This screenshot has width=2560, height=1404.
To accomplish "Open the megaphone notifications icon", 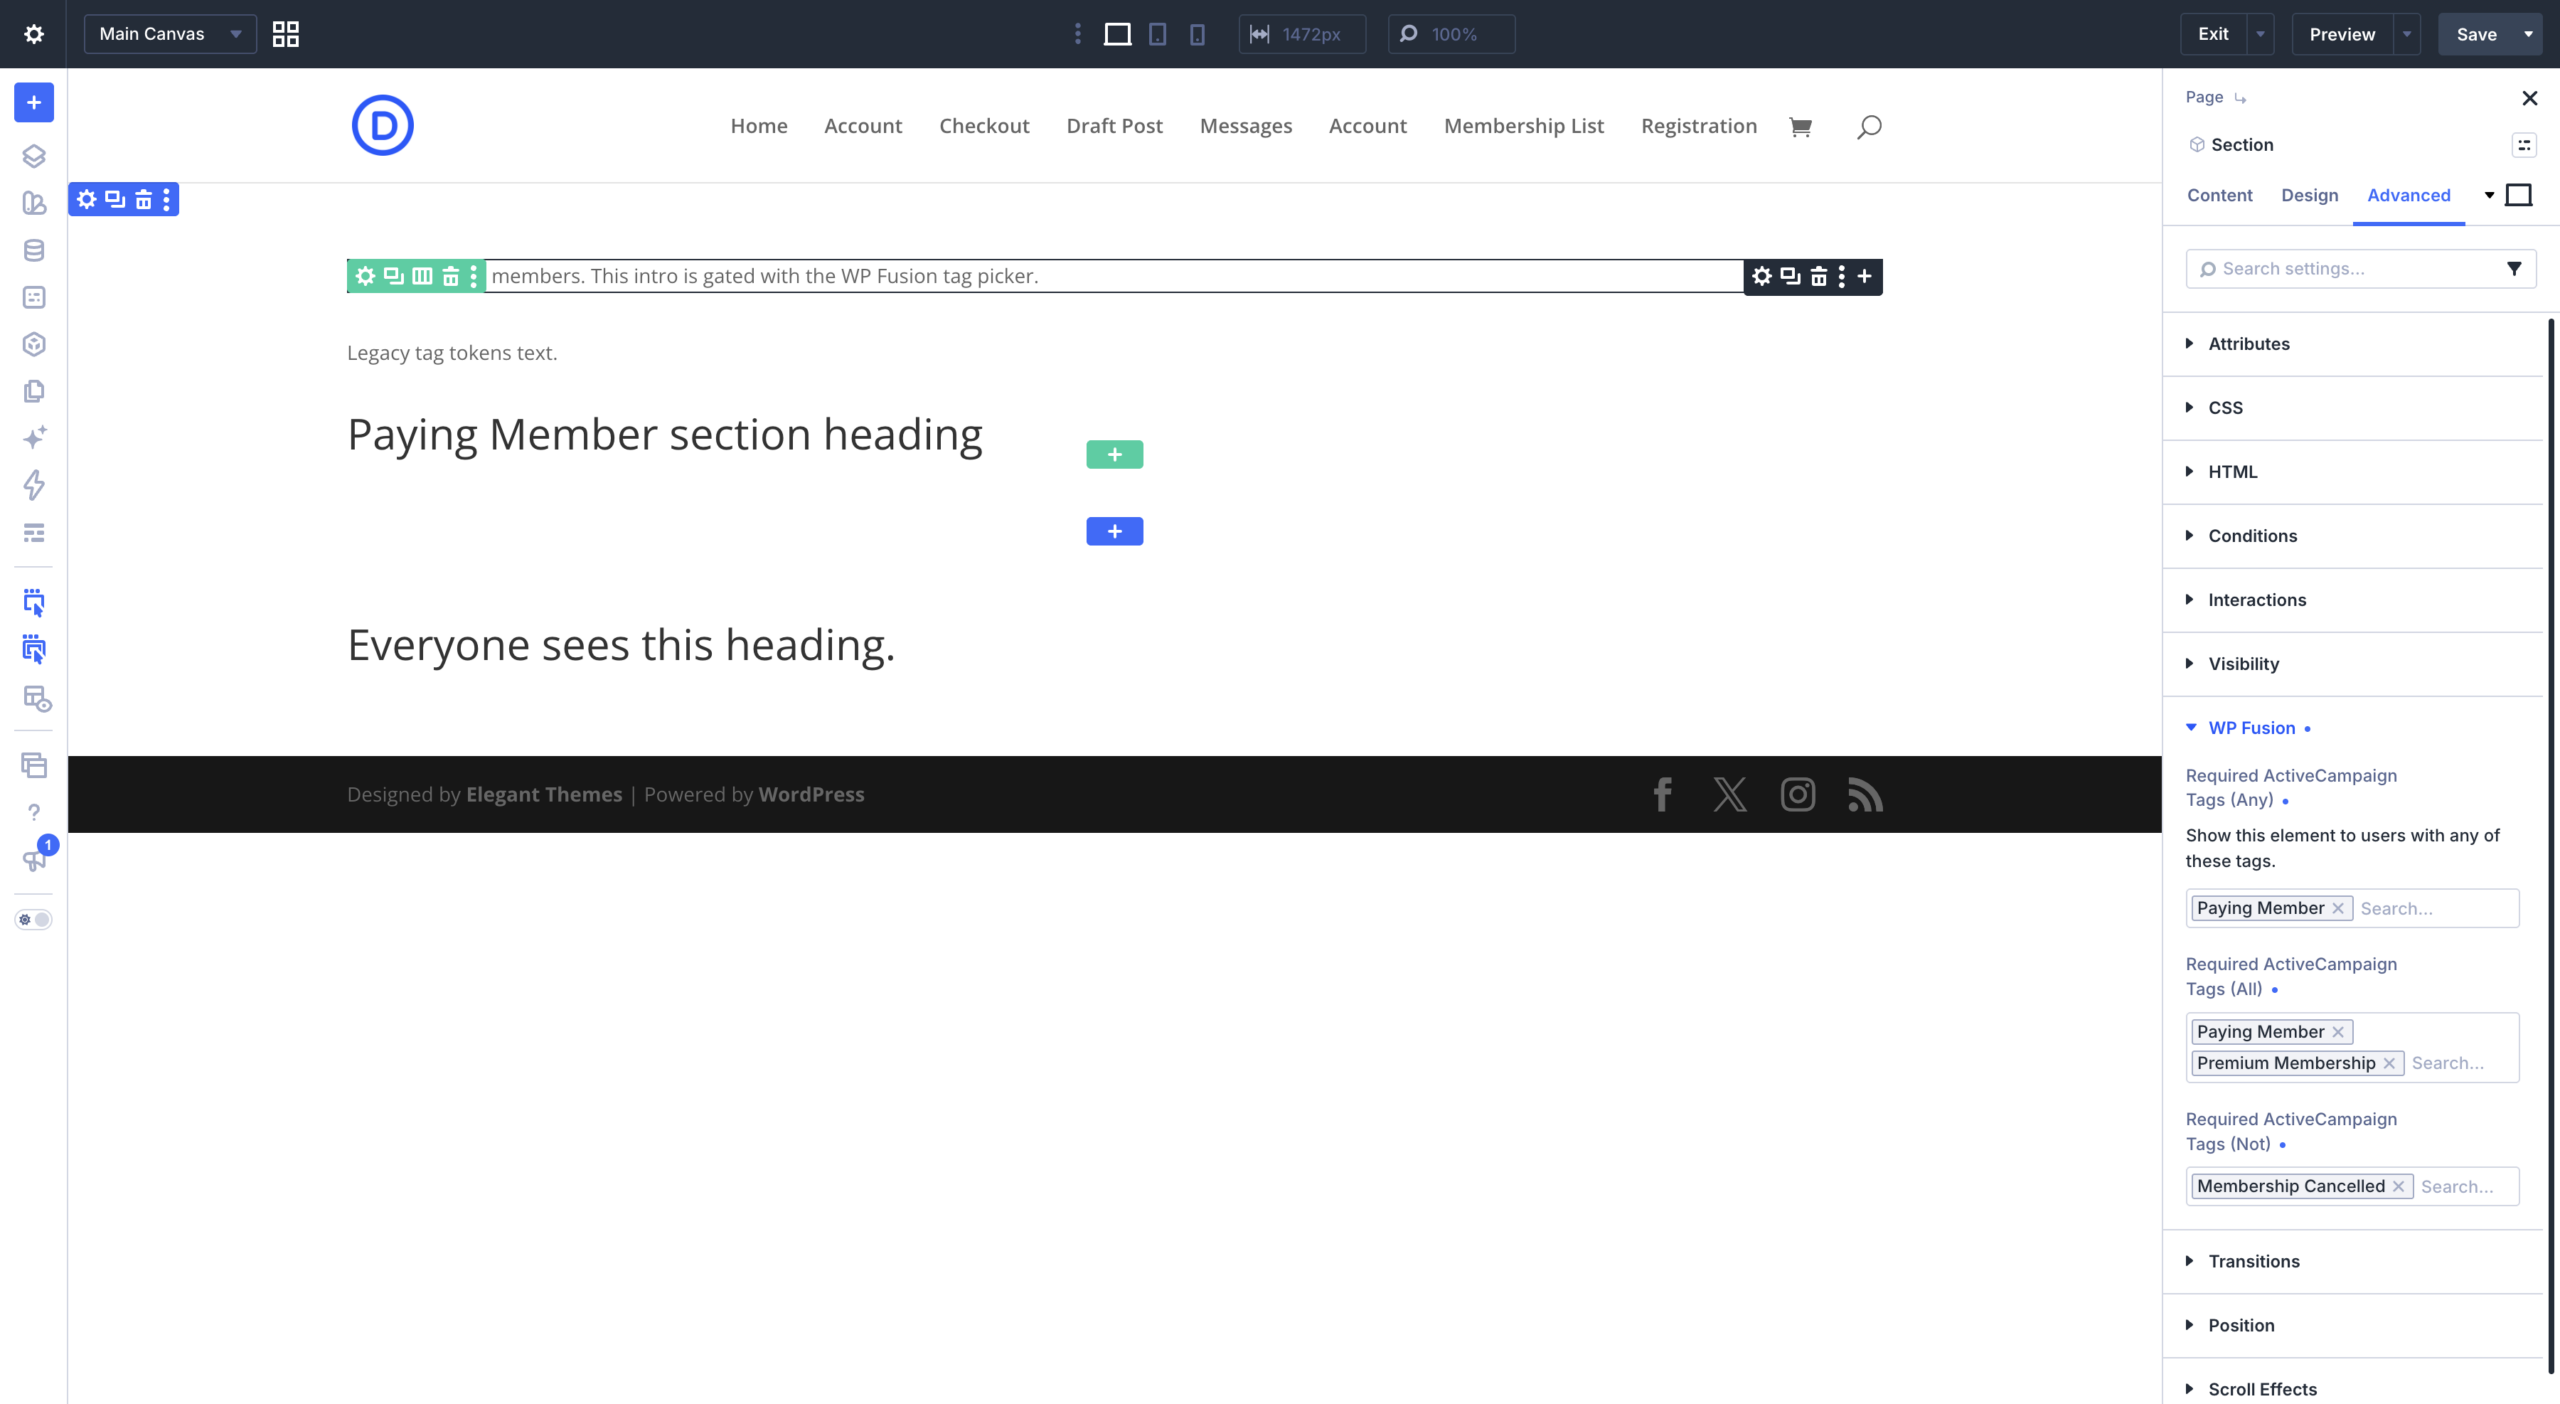I will pos(34,860).
